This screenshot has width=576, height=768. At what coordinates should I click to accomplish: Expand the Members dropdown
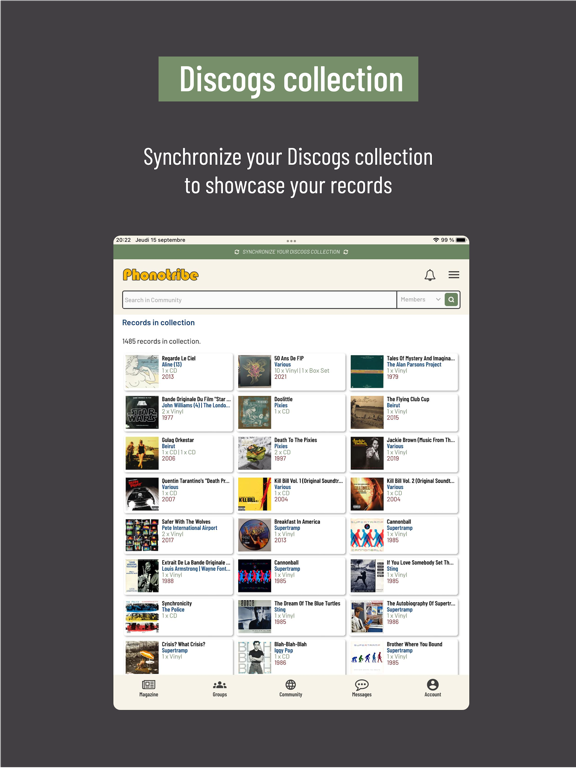pos(420,299)
